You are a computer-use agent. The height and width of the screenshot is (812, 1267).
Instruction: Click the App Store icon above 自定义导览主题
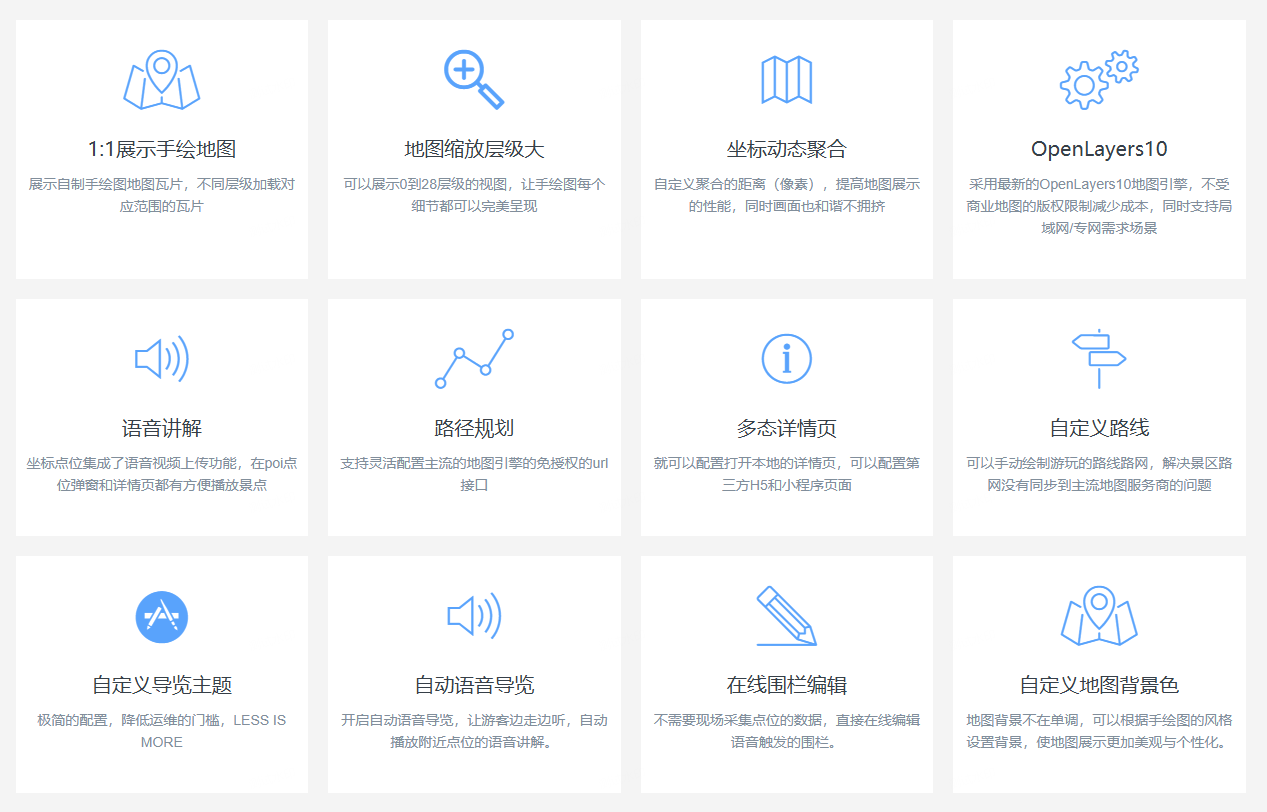[x=162, y=617]
